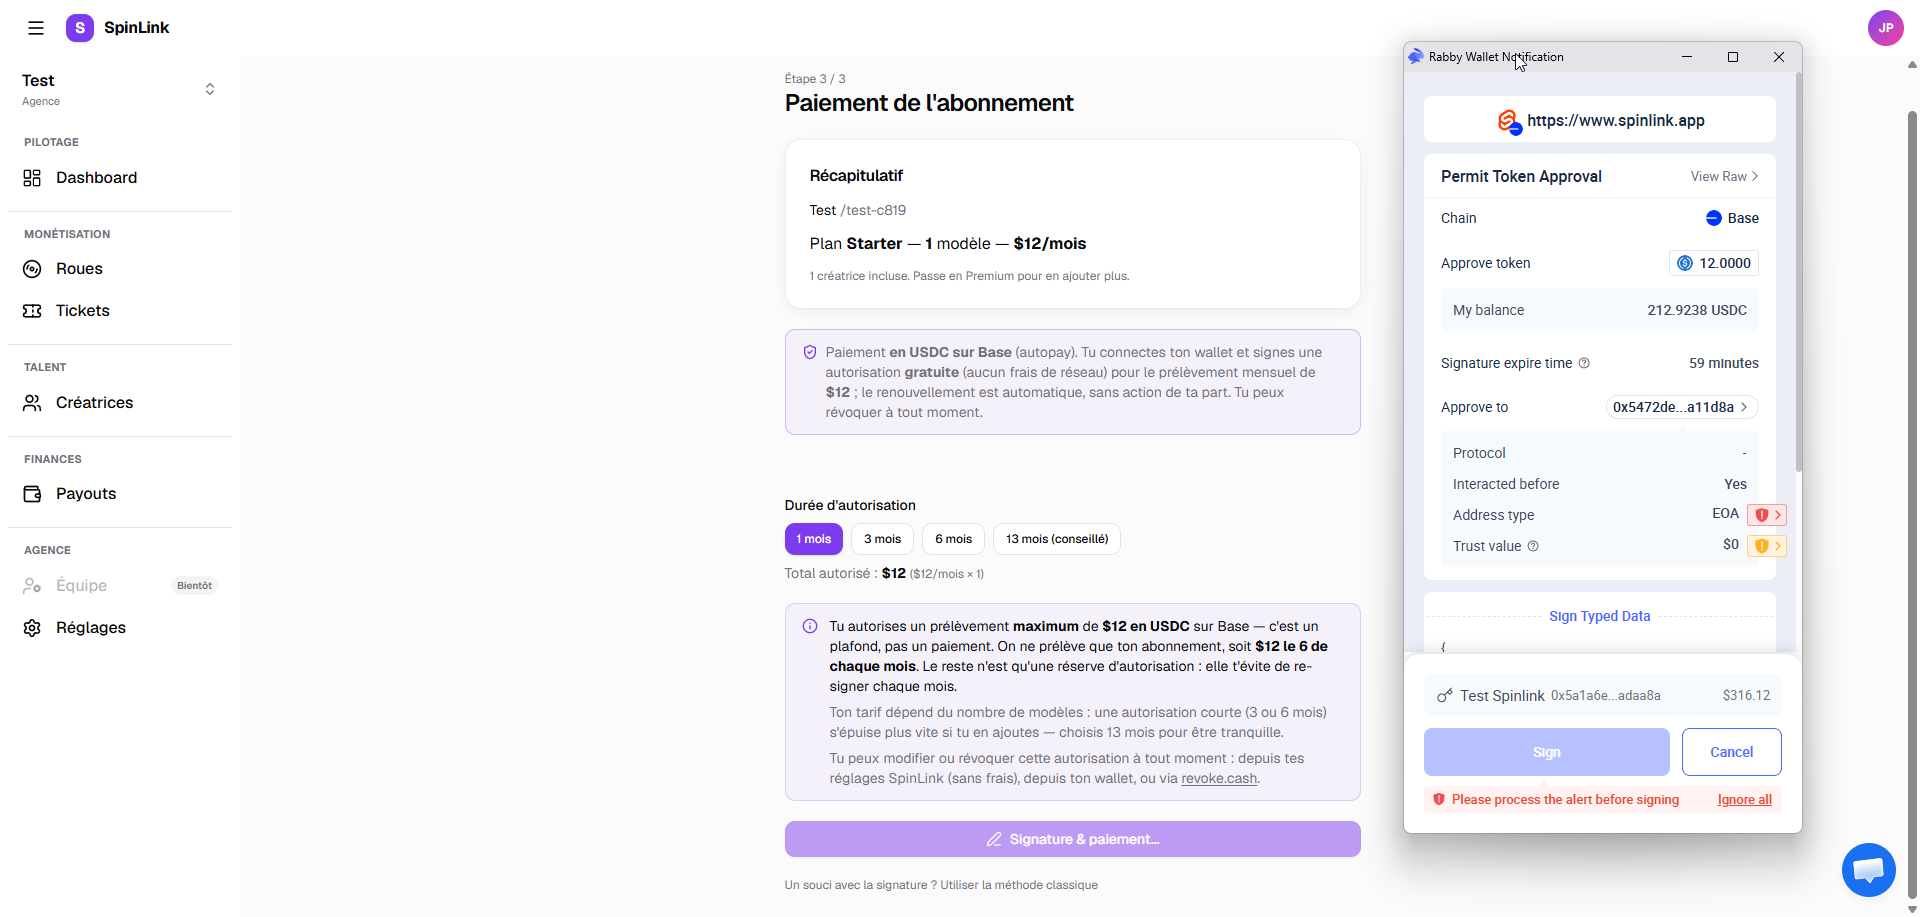
Task: Select the 1 mois authorization duration
Action: [813, 539]
